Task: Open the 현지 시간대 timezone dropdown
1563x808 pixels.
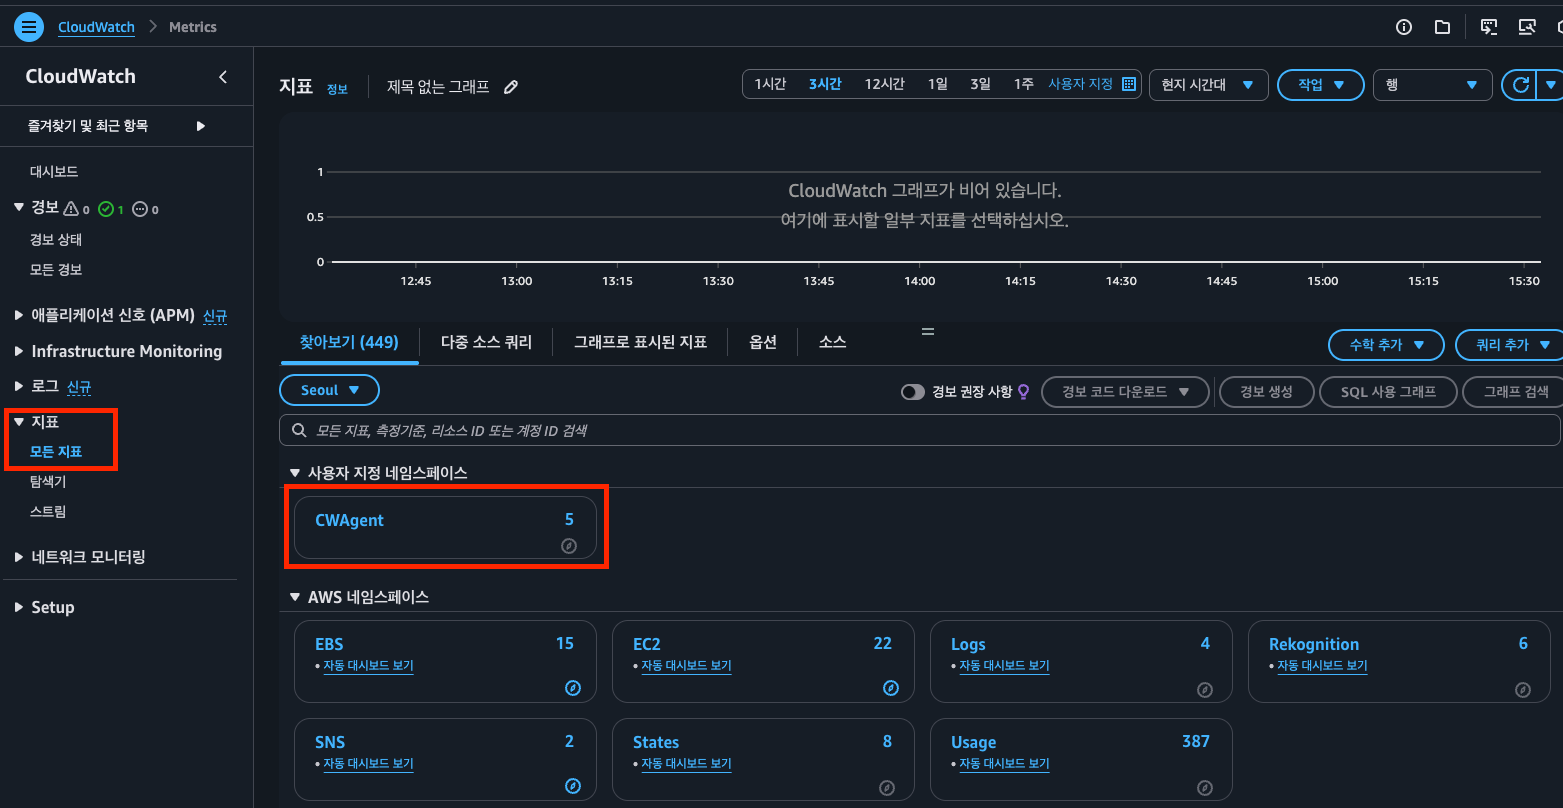Action: click(1209, 85)
